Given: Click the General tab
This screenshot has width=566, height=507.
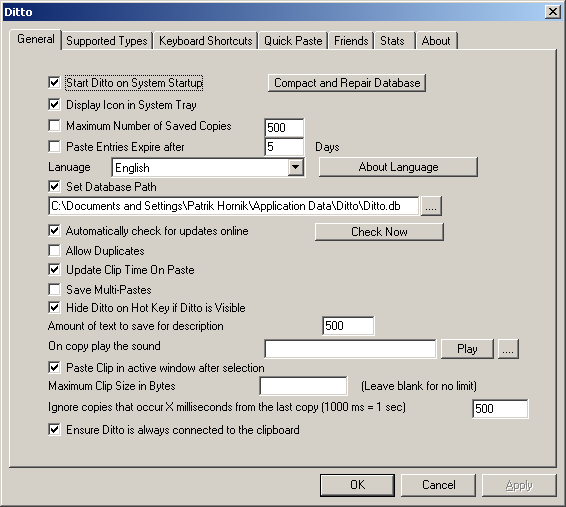Looking at the screenshot, I should [36, 39].
